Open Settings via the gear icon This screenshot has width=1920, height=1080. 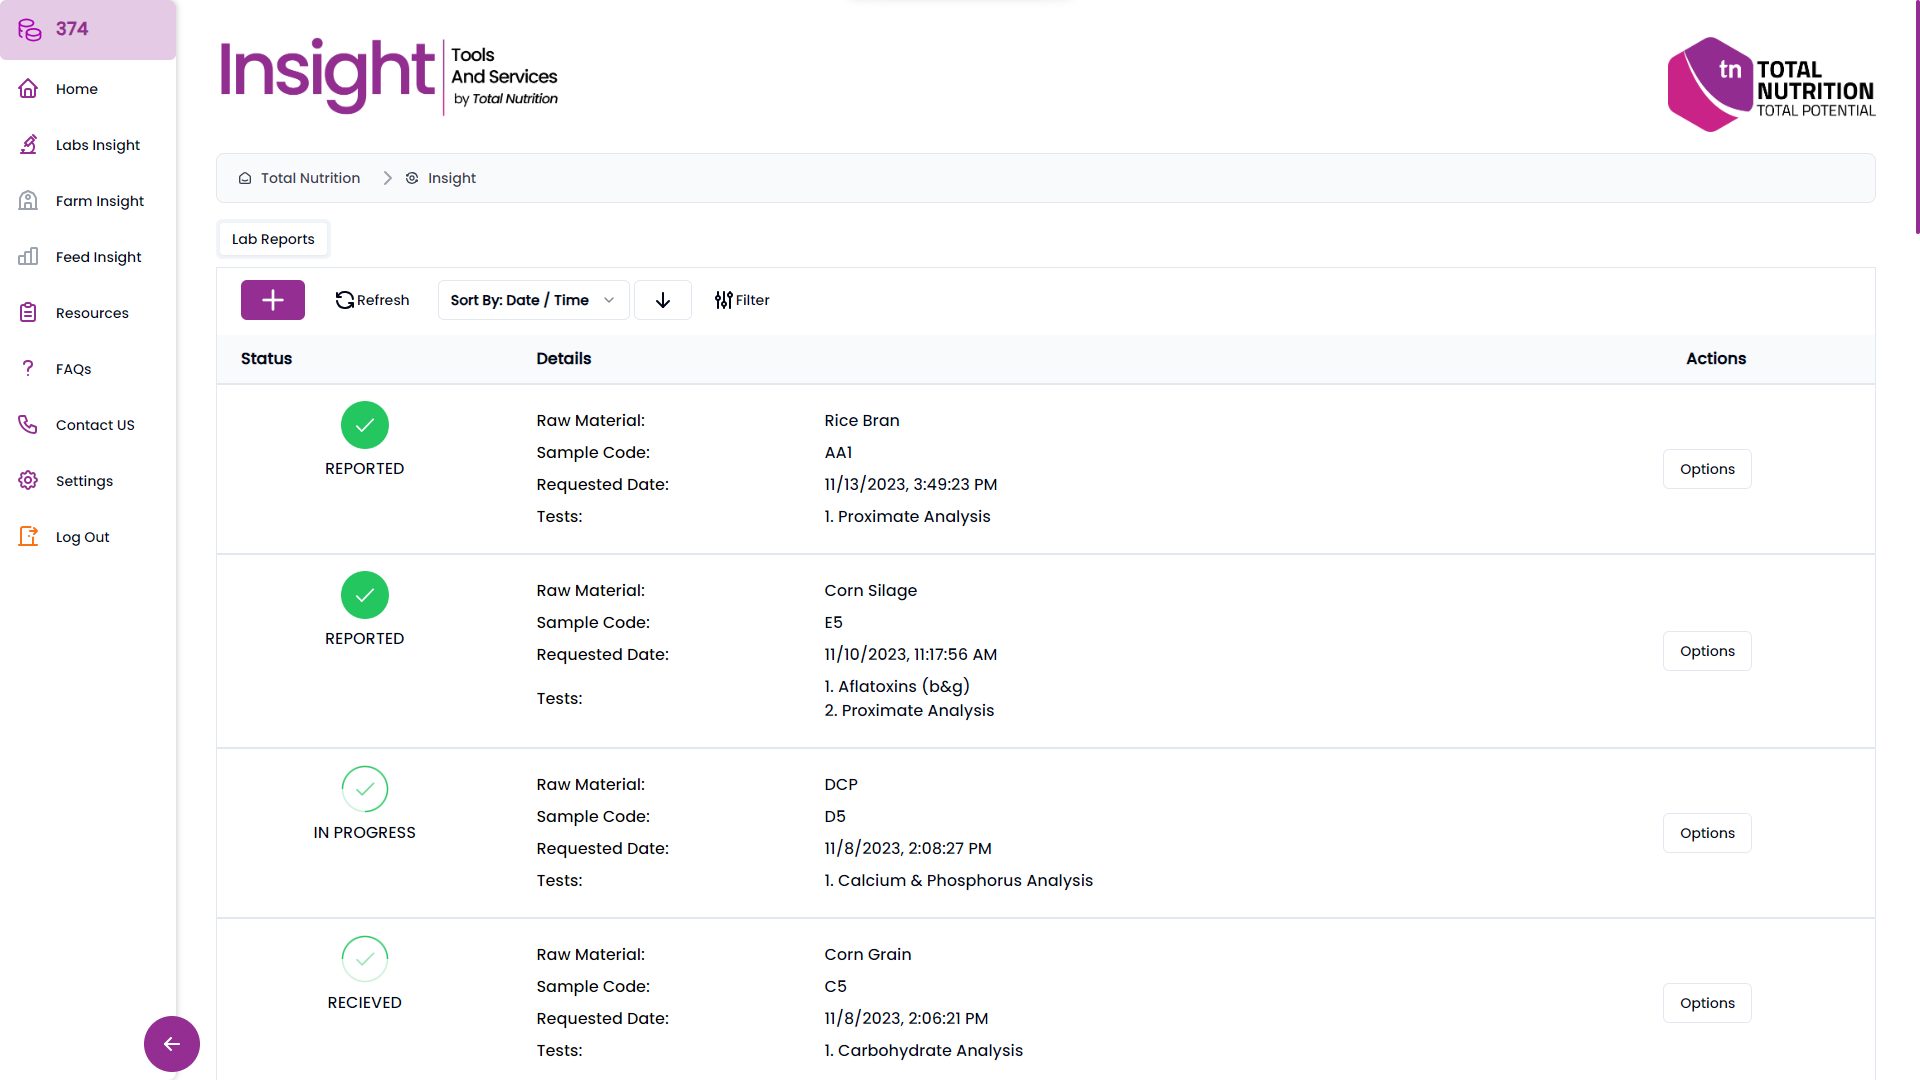[28, 480]
